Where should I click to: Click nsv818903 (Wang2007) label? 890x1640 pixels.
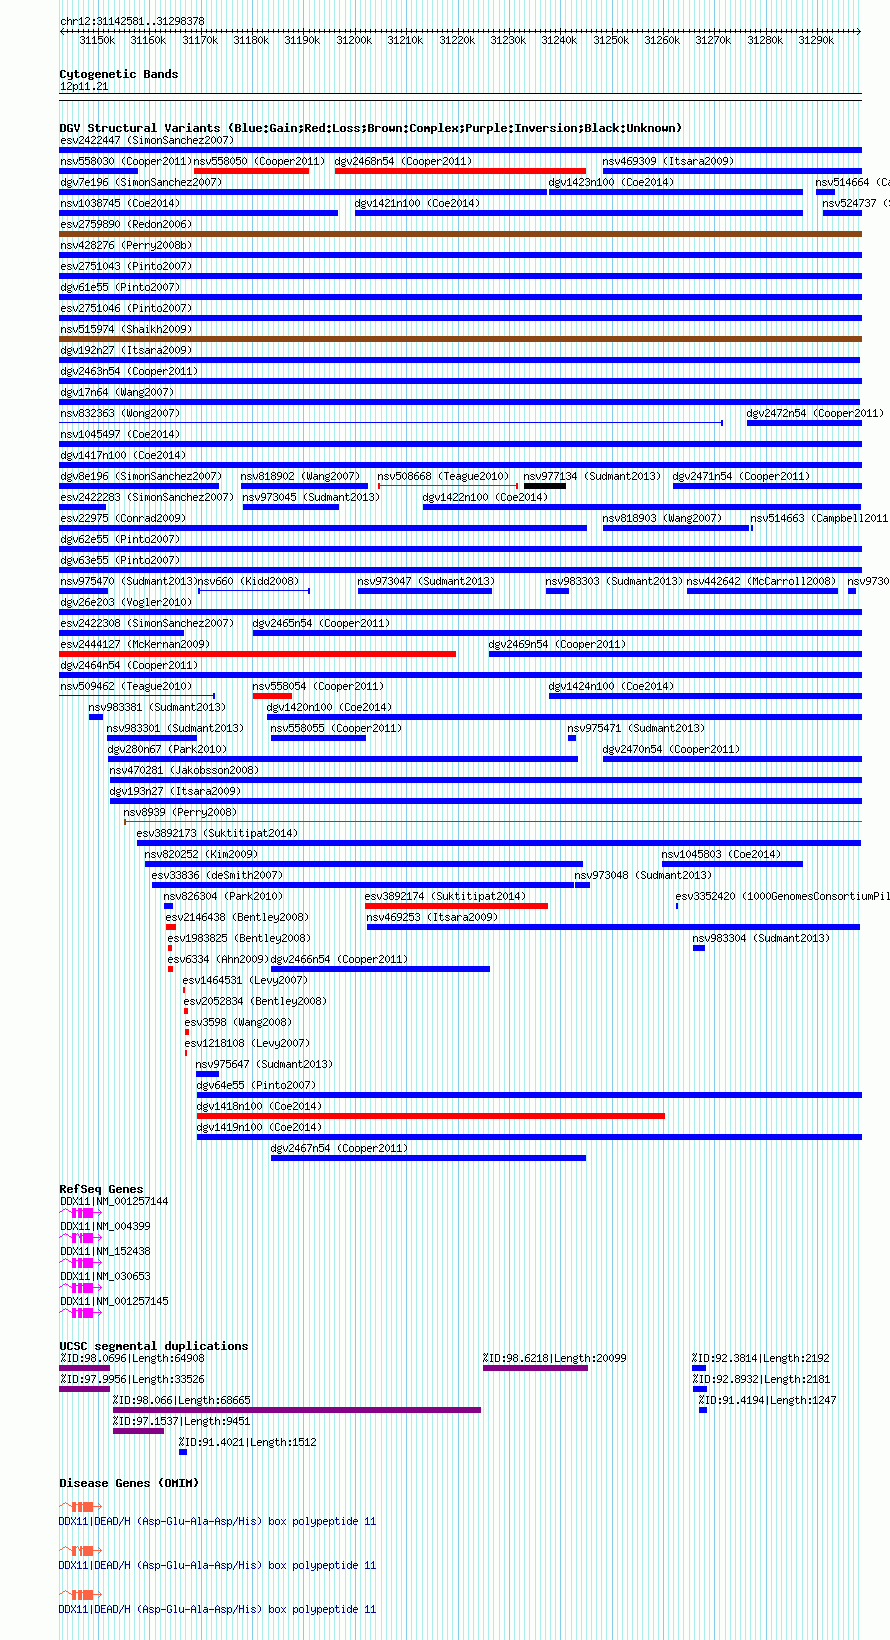pyautogui.click(x=662, y=518)
